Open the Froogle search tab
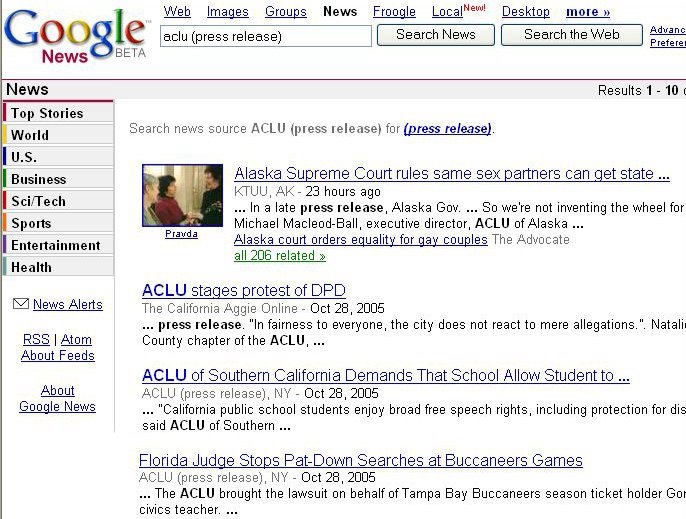 pyautogui.click(x=394, y=11)
